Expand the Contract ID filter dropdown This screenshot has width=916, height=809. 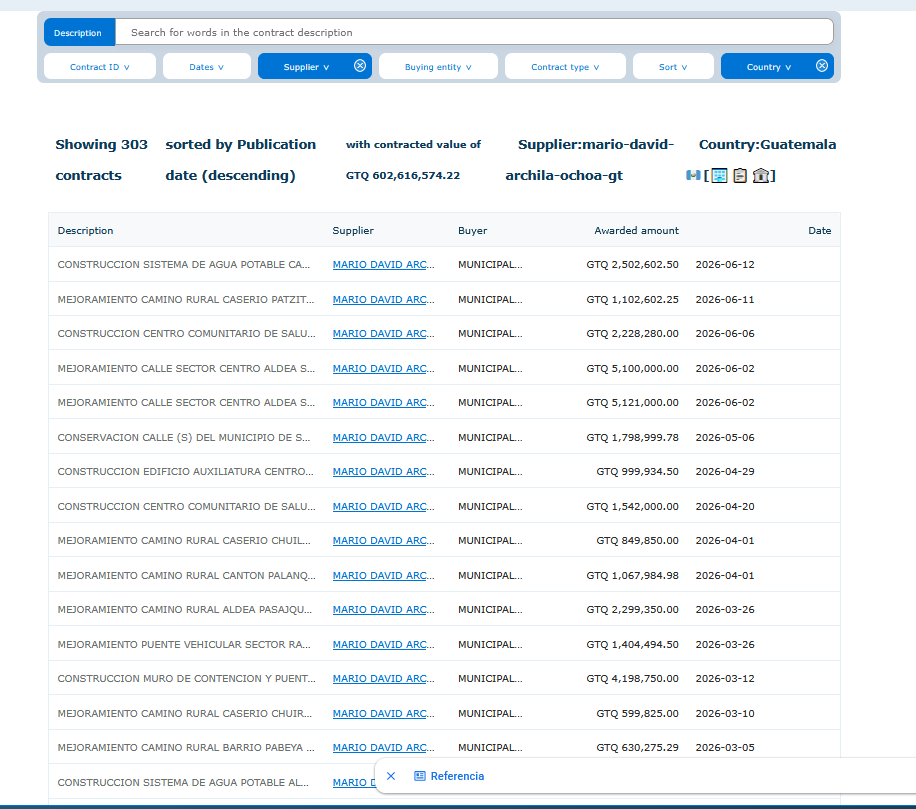tap(100, 67)
